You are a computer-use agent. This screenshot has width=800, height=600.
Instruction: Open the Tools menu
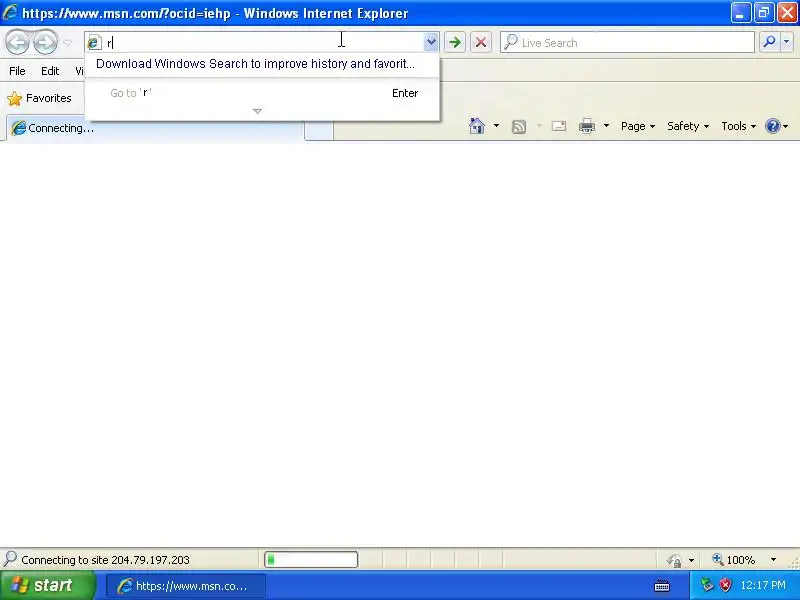click(738, 126)
